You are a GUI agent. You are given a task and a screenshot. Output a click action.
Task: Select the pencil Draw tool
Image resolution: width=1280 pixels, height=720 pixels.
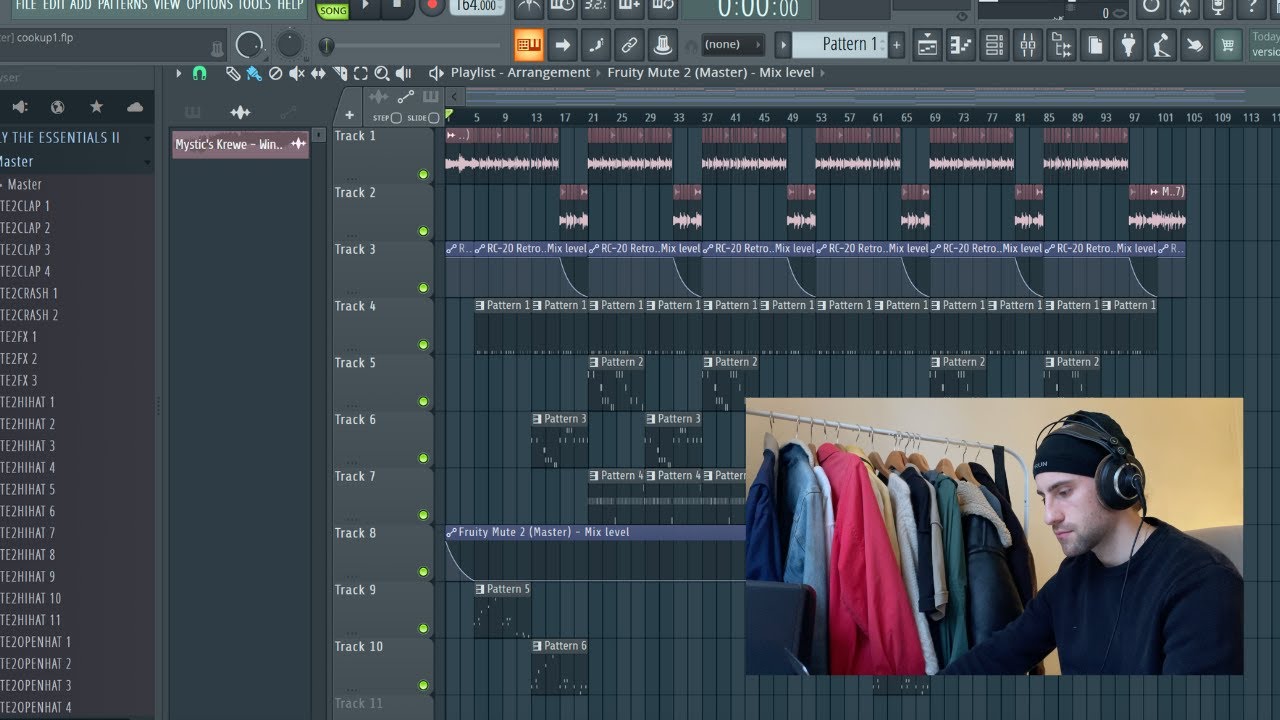(233, 73)
